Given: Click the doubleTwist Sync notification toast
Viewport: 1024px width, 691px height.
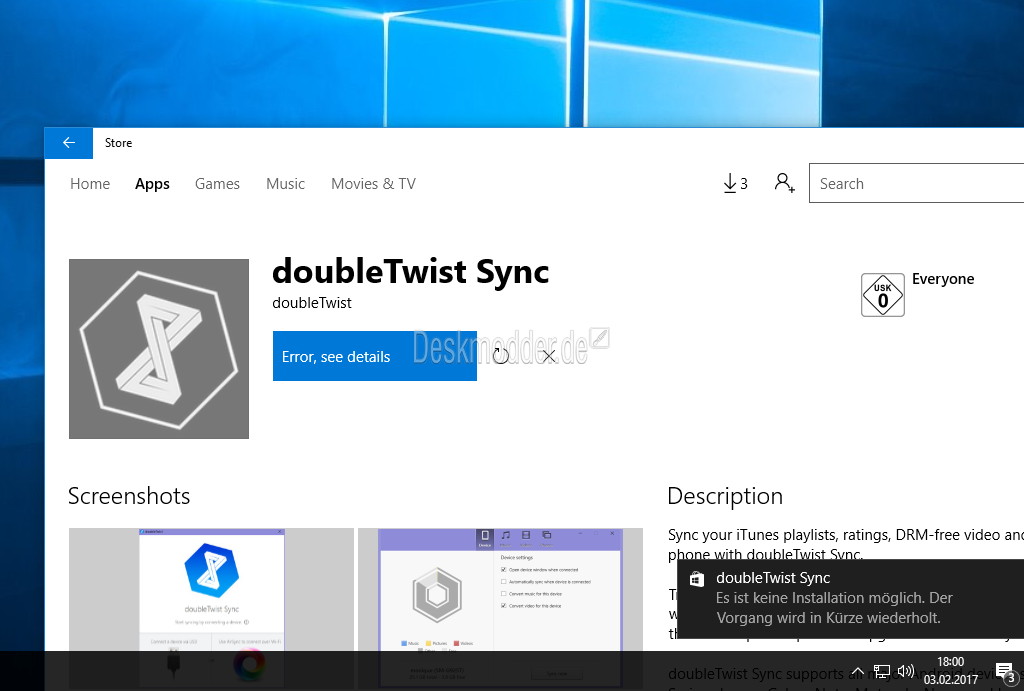Looking at the screenshot, I should [x=850, y=598].
